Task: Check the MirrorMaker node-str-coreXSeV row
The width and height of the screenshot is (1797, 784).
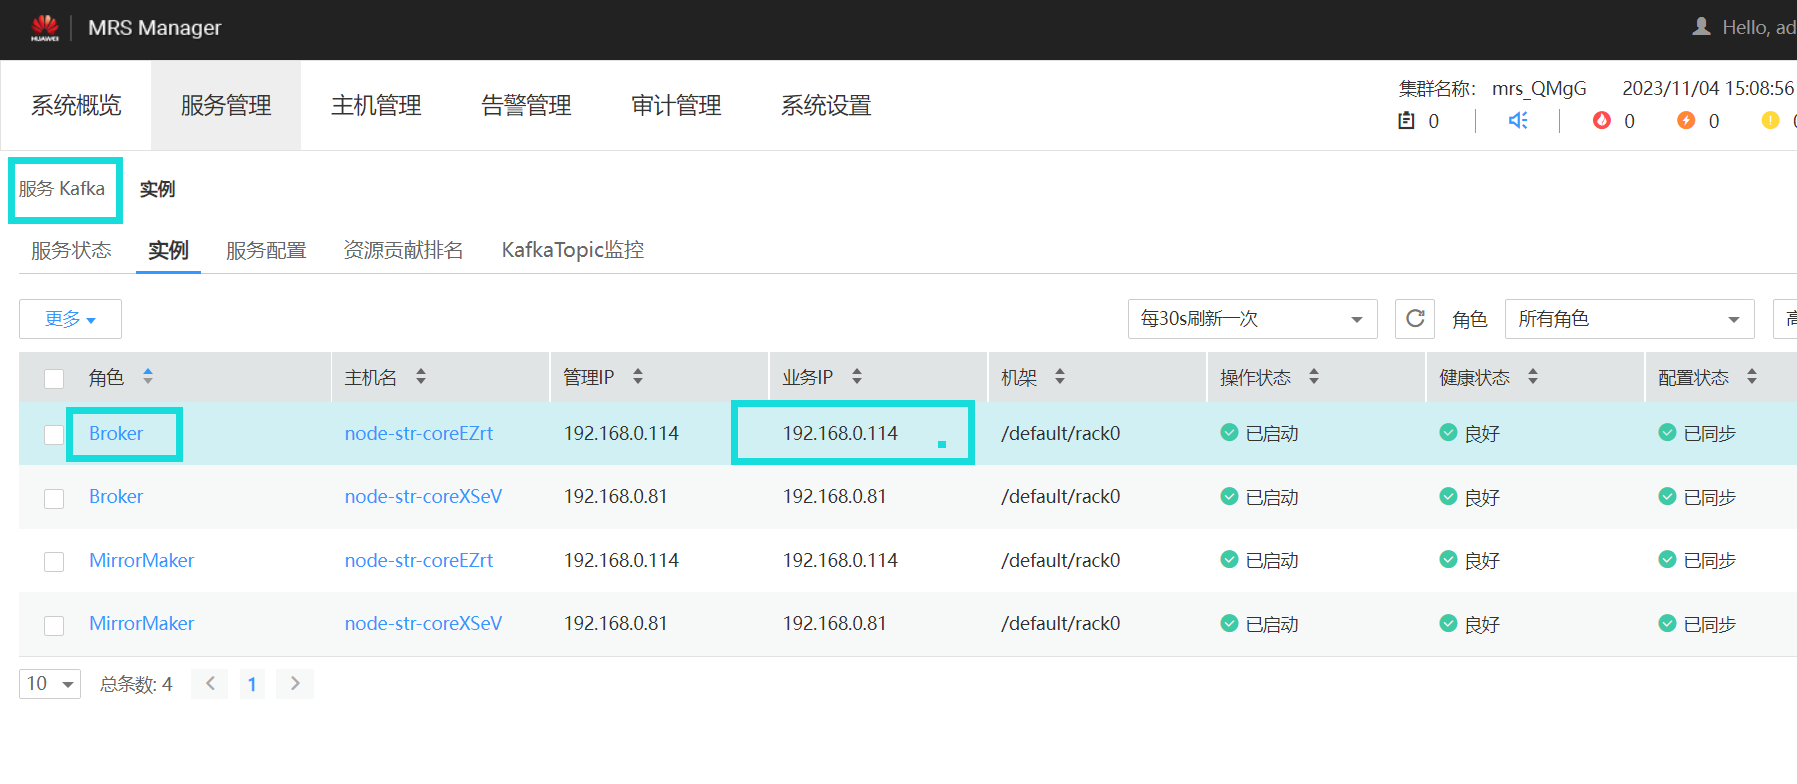Action: click(x=54, y=625)
